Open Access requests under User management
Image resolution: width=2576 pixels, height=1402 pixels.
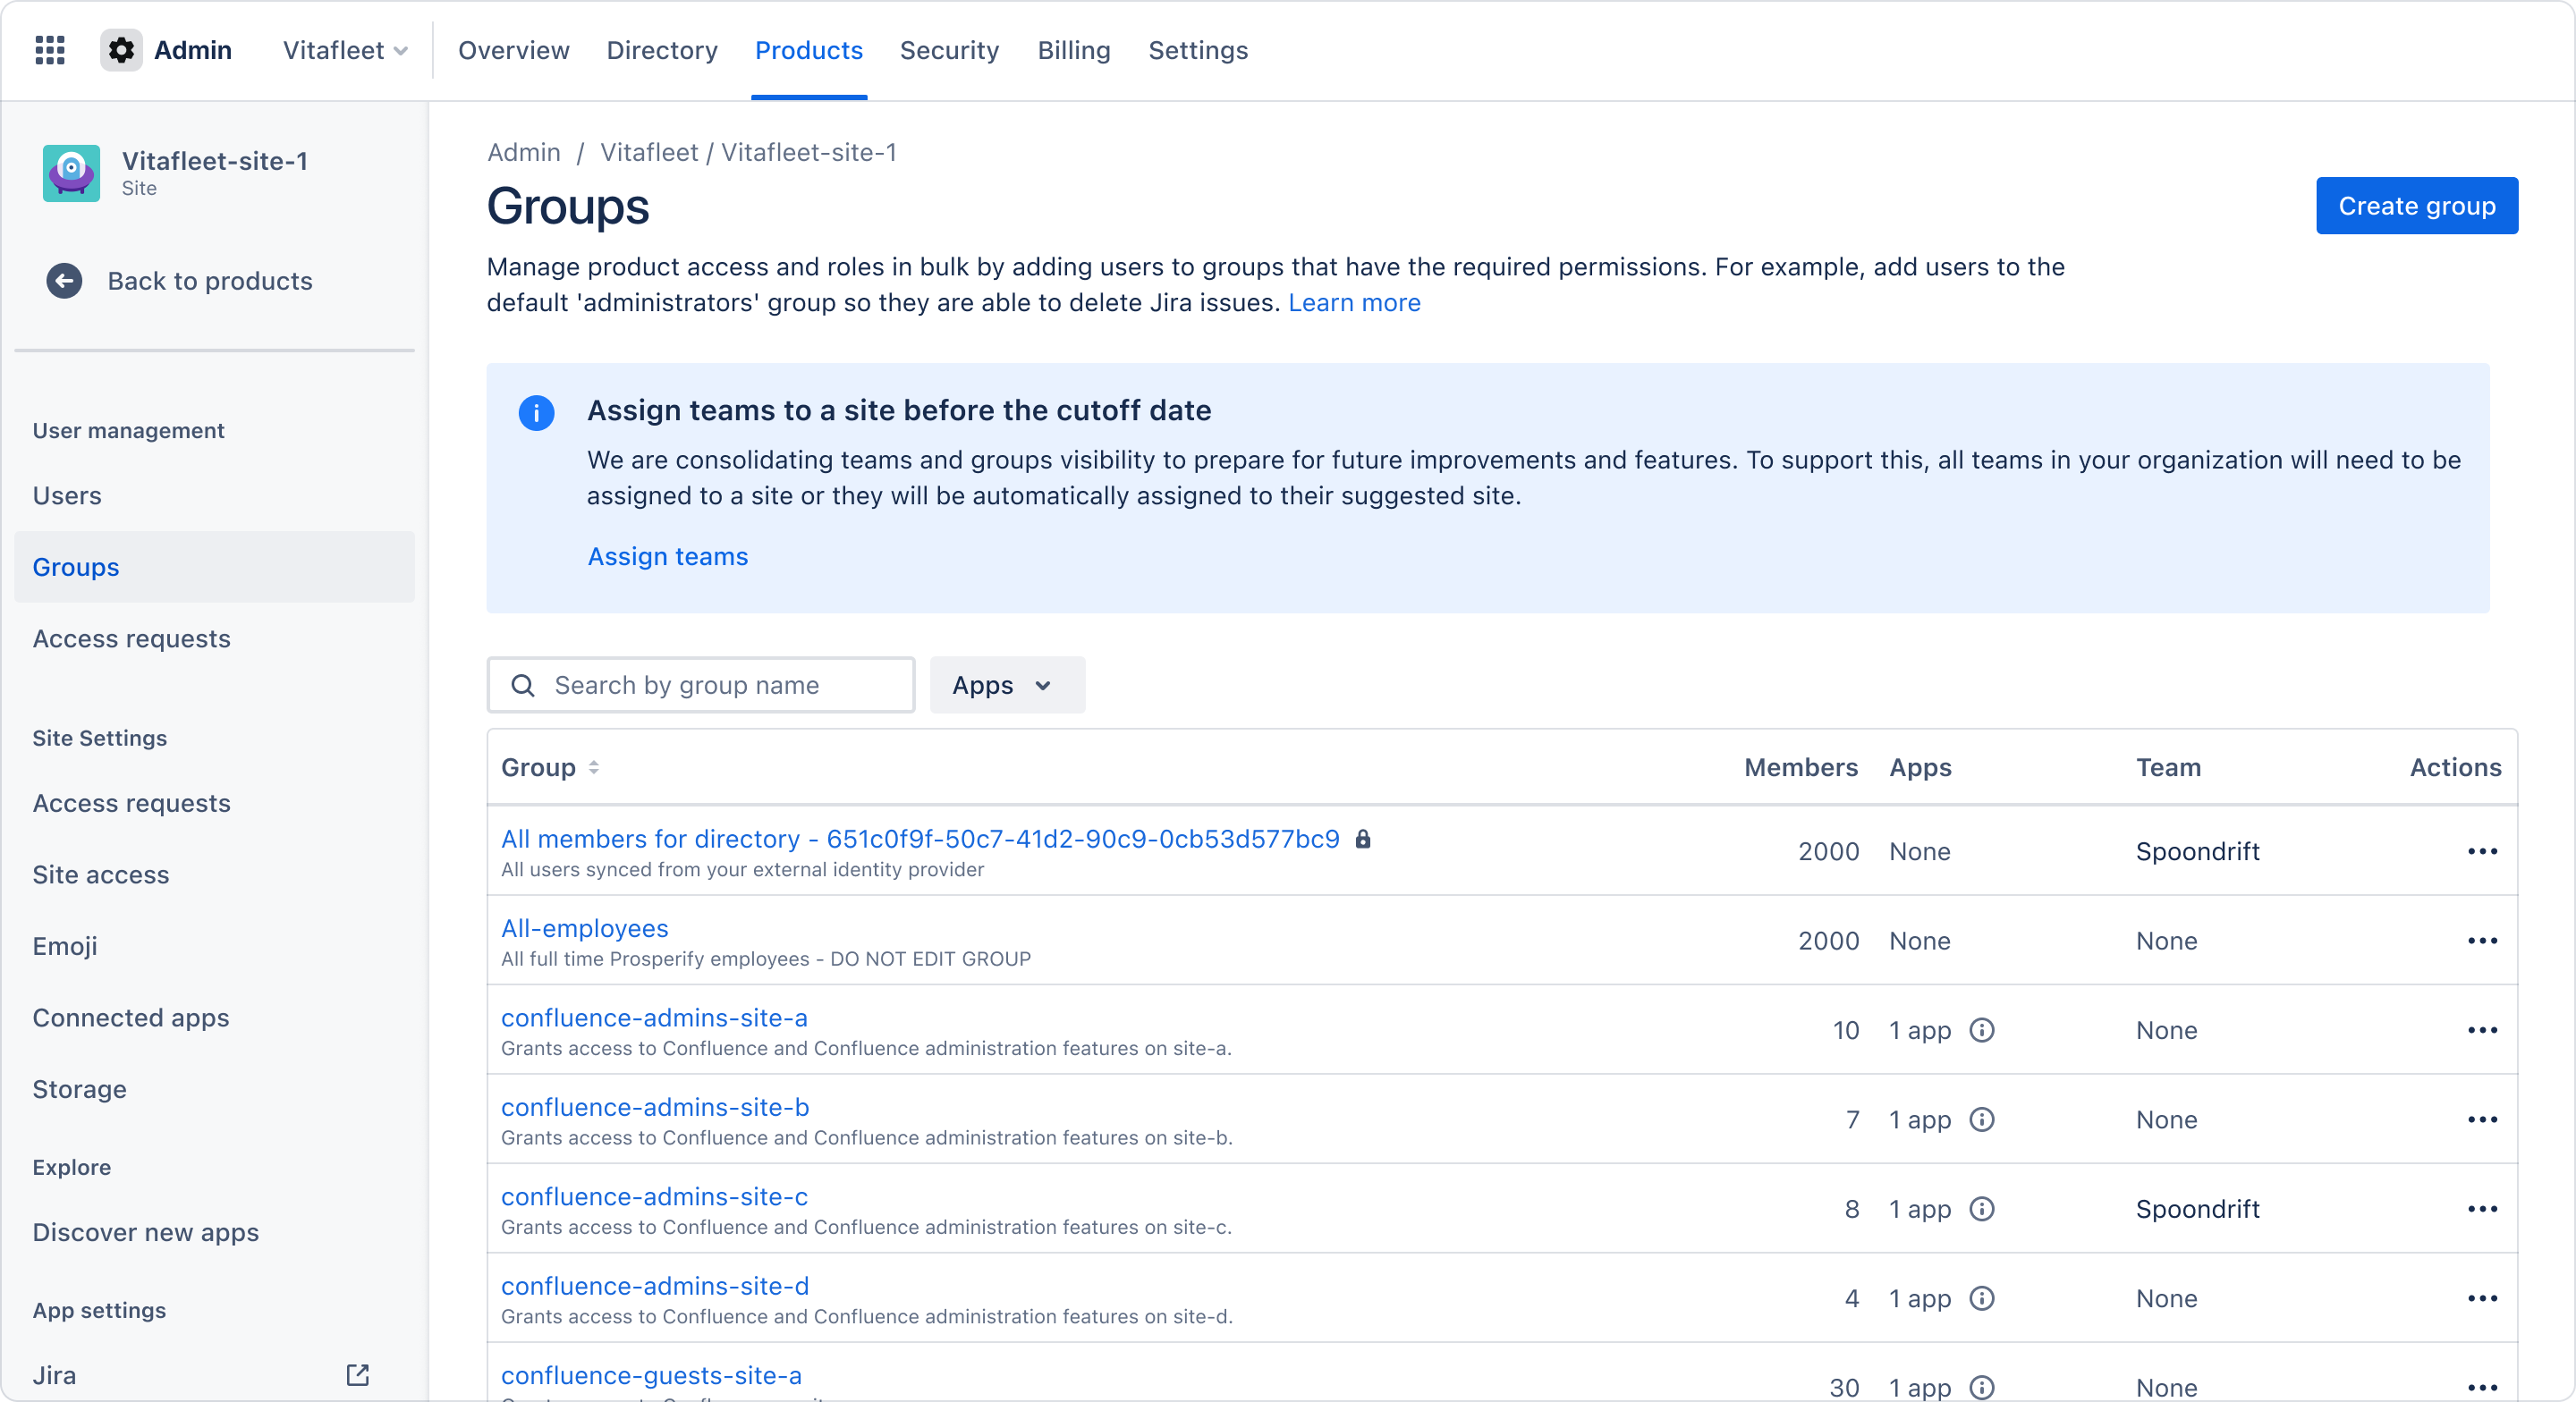[x=131, y=639]
